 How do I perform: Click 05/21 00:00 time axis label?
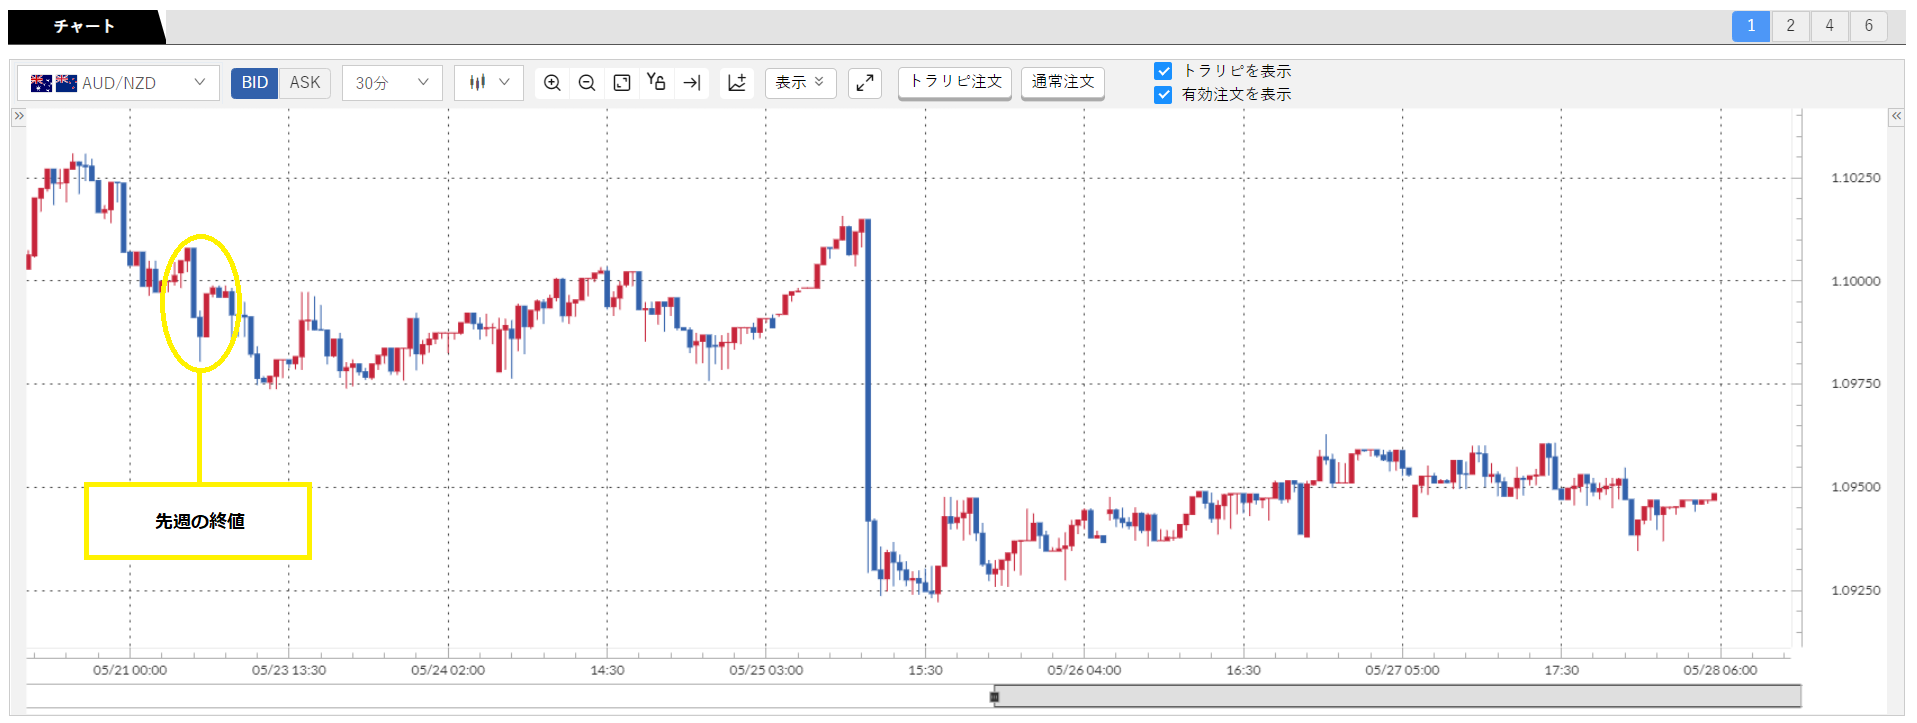130,670
